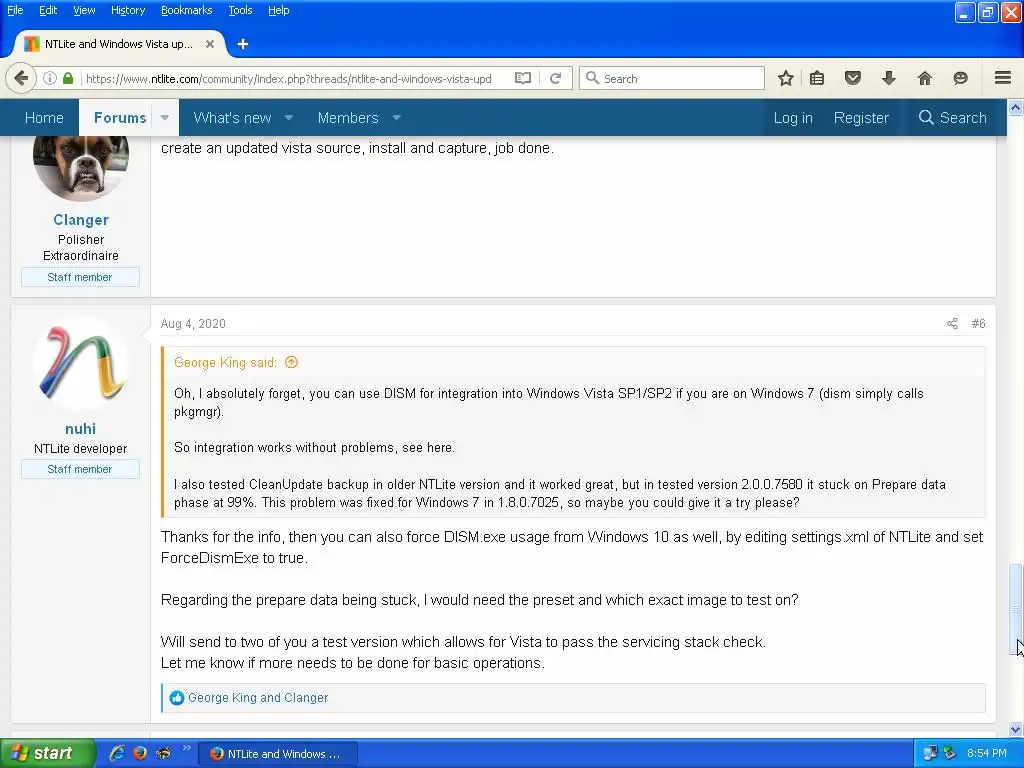Toggle Reader View icon in address bar

522,78
